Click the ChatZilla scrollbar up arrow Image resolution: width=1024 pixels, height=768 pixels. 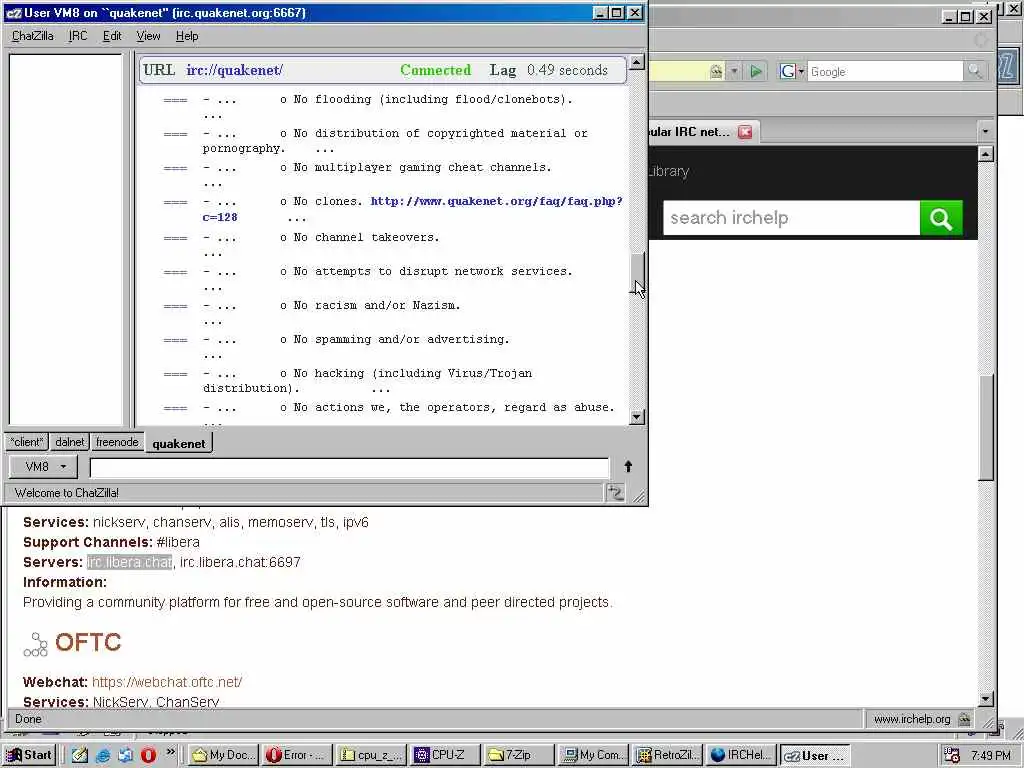click(636, 62)
